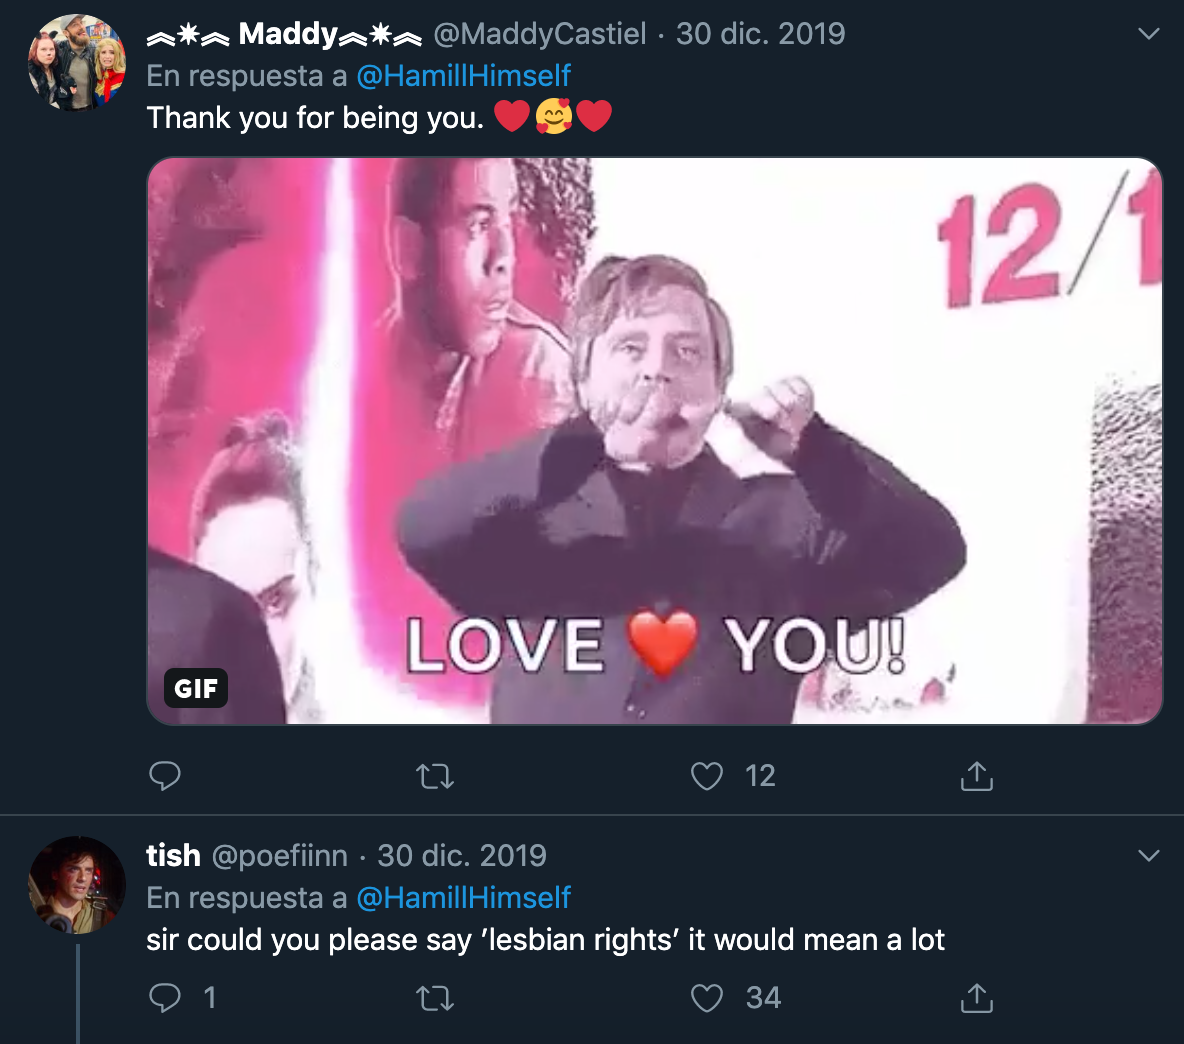This screenshot has height=1044, width=1184.
Task: Click @HamillHimself mention in tish's reply
Action: click(x=463, y=898)
